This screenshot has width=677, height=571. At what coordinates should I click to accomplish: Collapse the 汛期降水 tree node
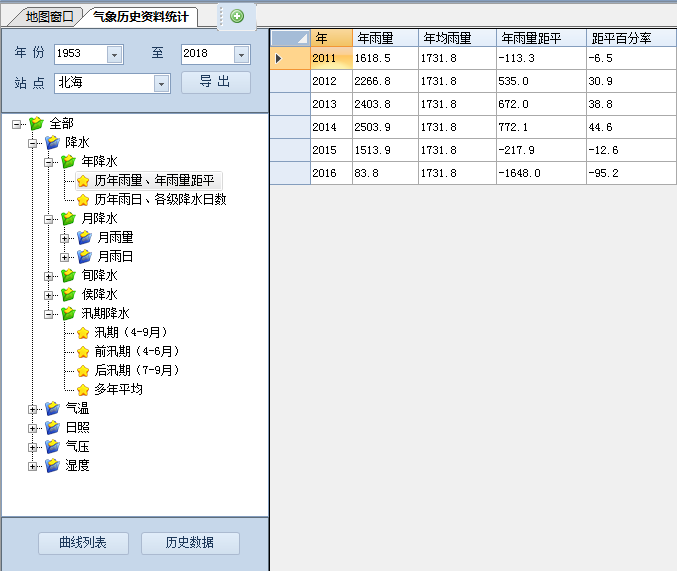coord(49,314)
